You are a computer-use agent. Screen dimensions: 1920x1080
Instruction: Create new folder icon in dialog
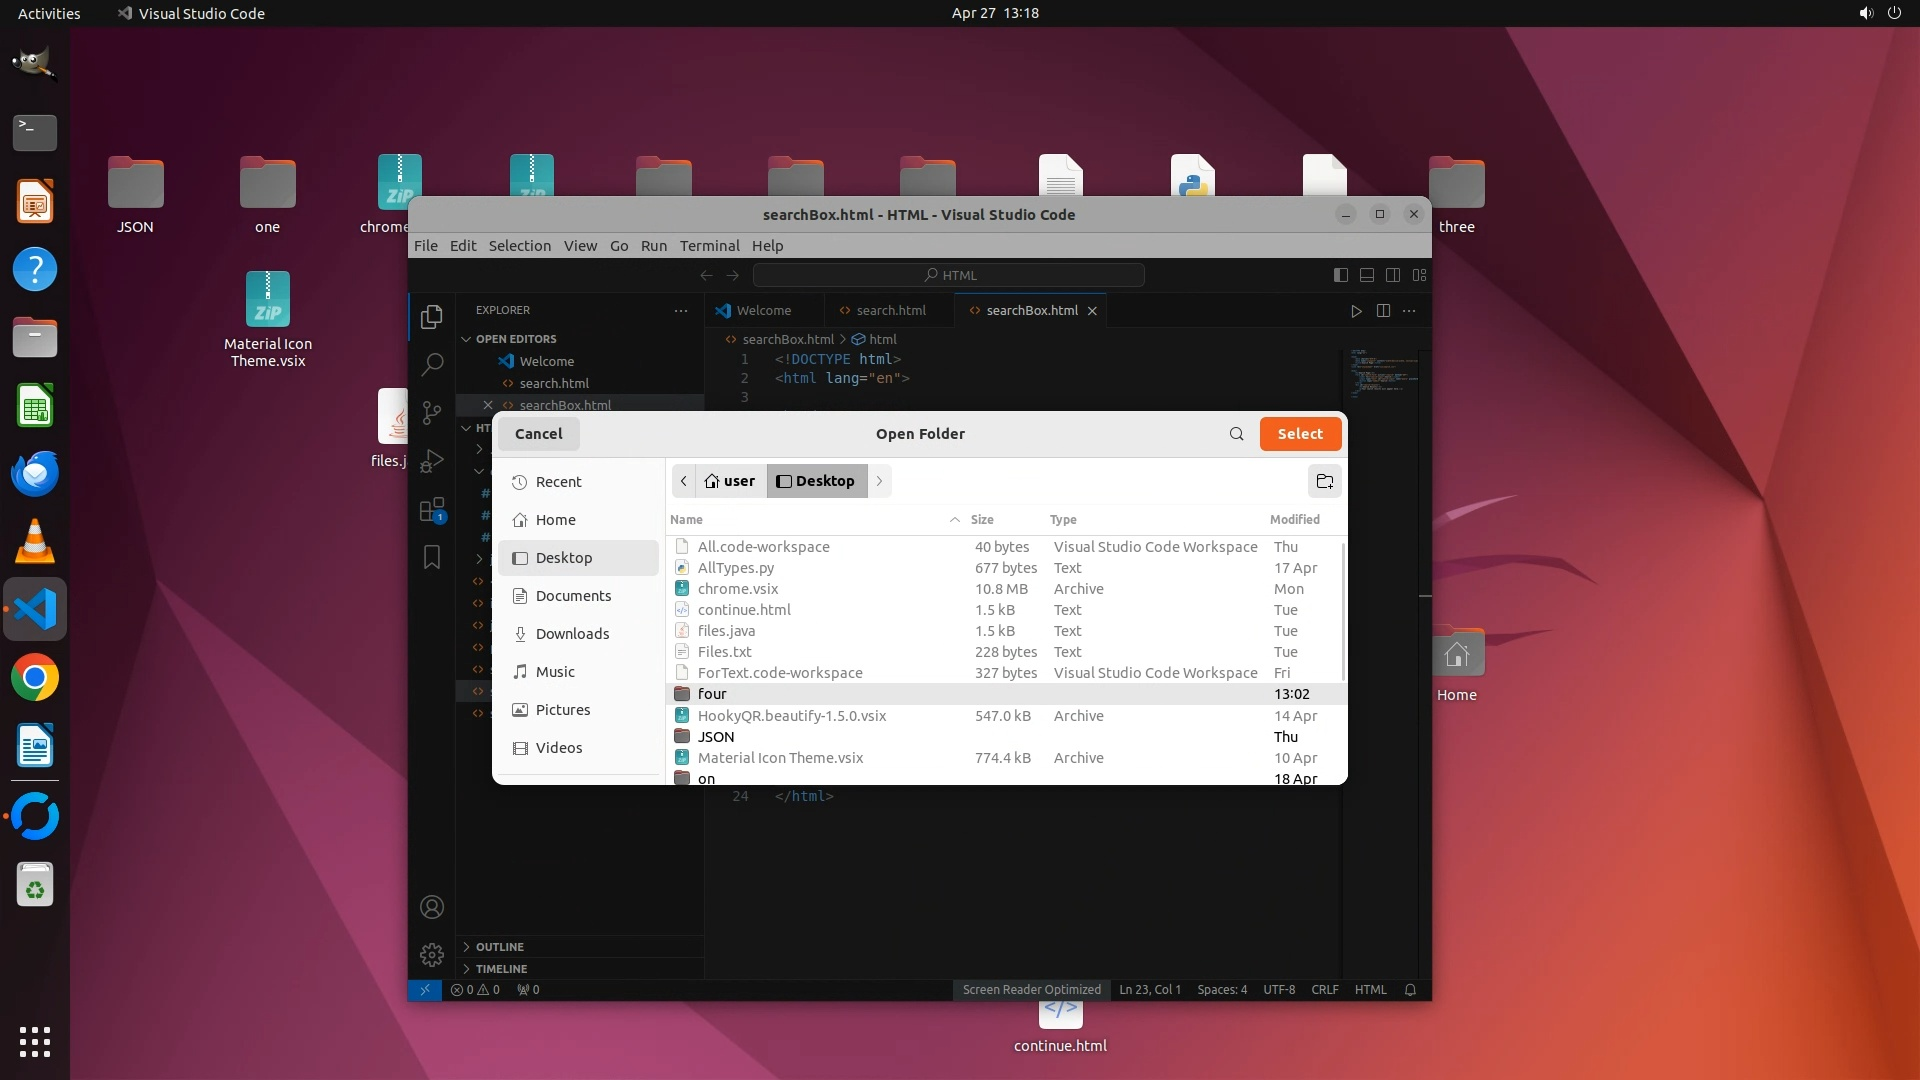[1325, 481]
